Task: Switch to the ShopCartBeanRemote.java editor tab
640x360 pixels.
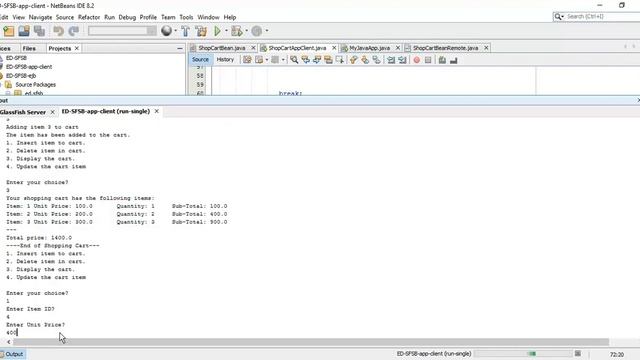Action: (445, 48)
